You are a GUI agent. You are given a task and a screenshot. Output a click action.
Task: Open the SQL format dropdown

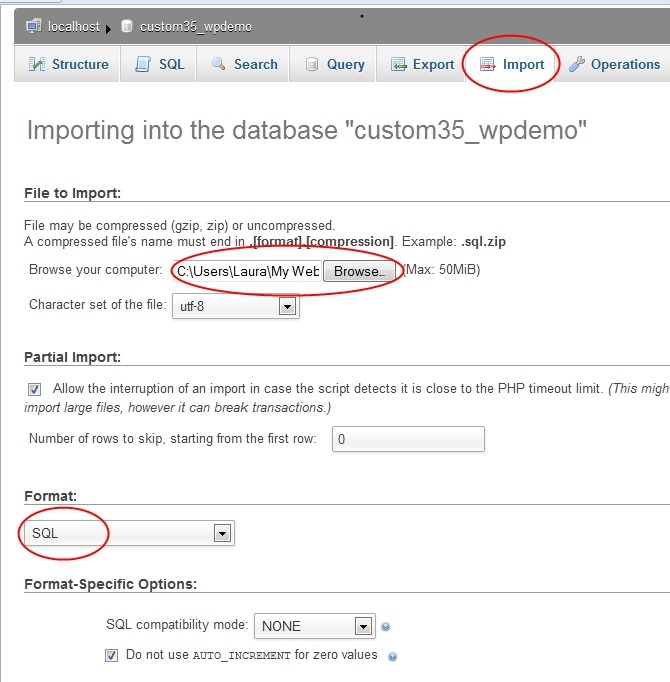tap(129, 533)
